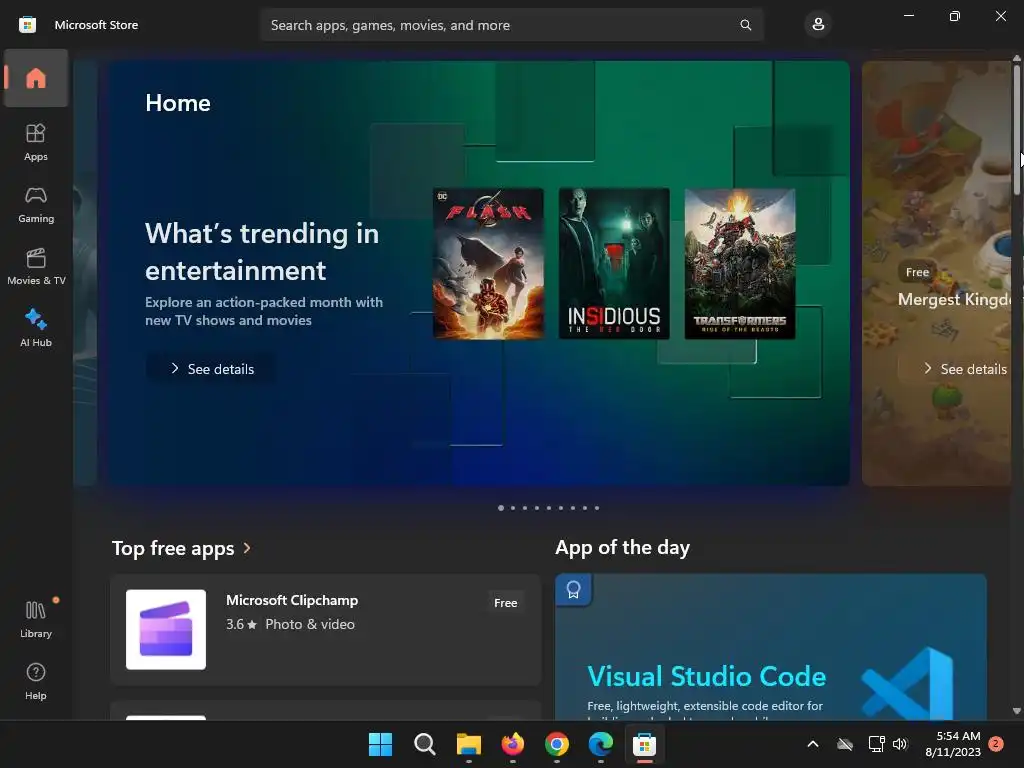This screenshot has height=768, width=1024.
Task: Click the OneDrive cloud tray icon
Action: (x=845, y=744)
